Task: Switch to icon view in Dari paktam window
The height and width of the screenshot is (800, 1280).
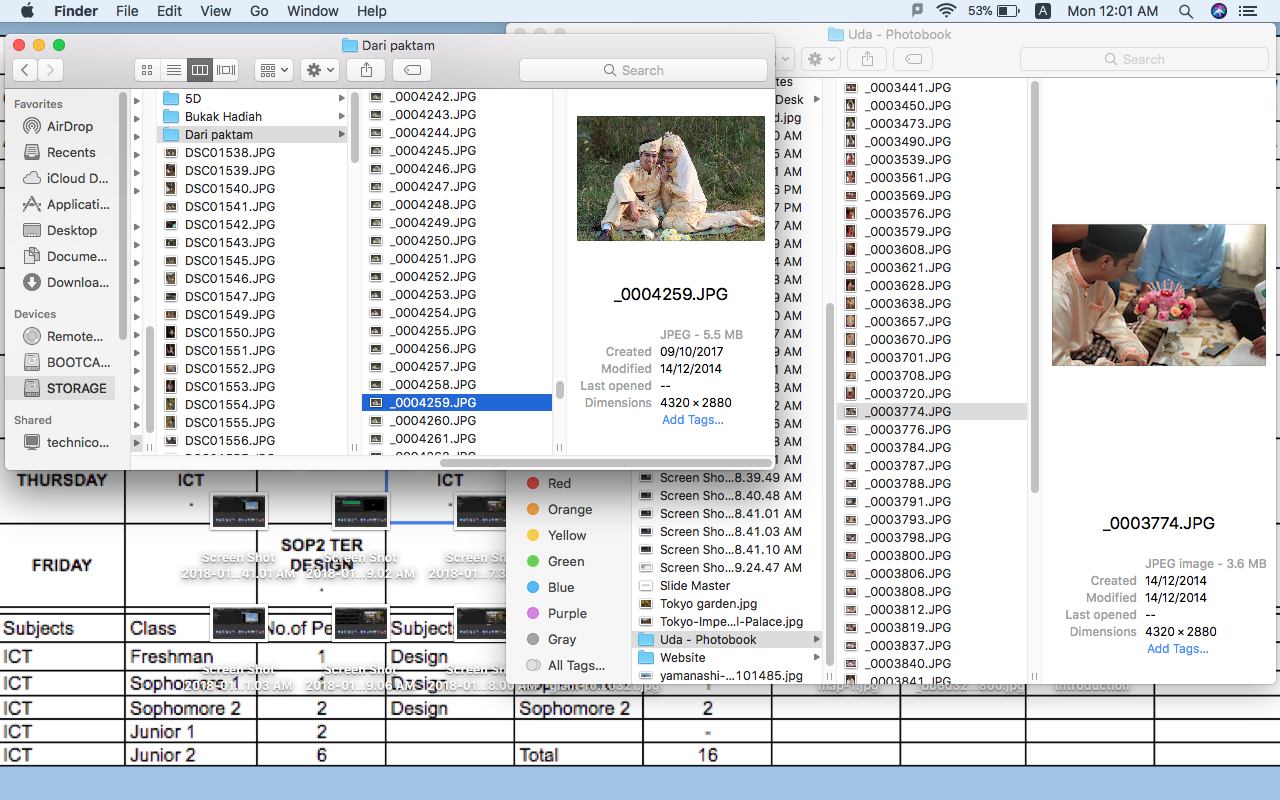Action: 147,70
